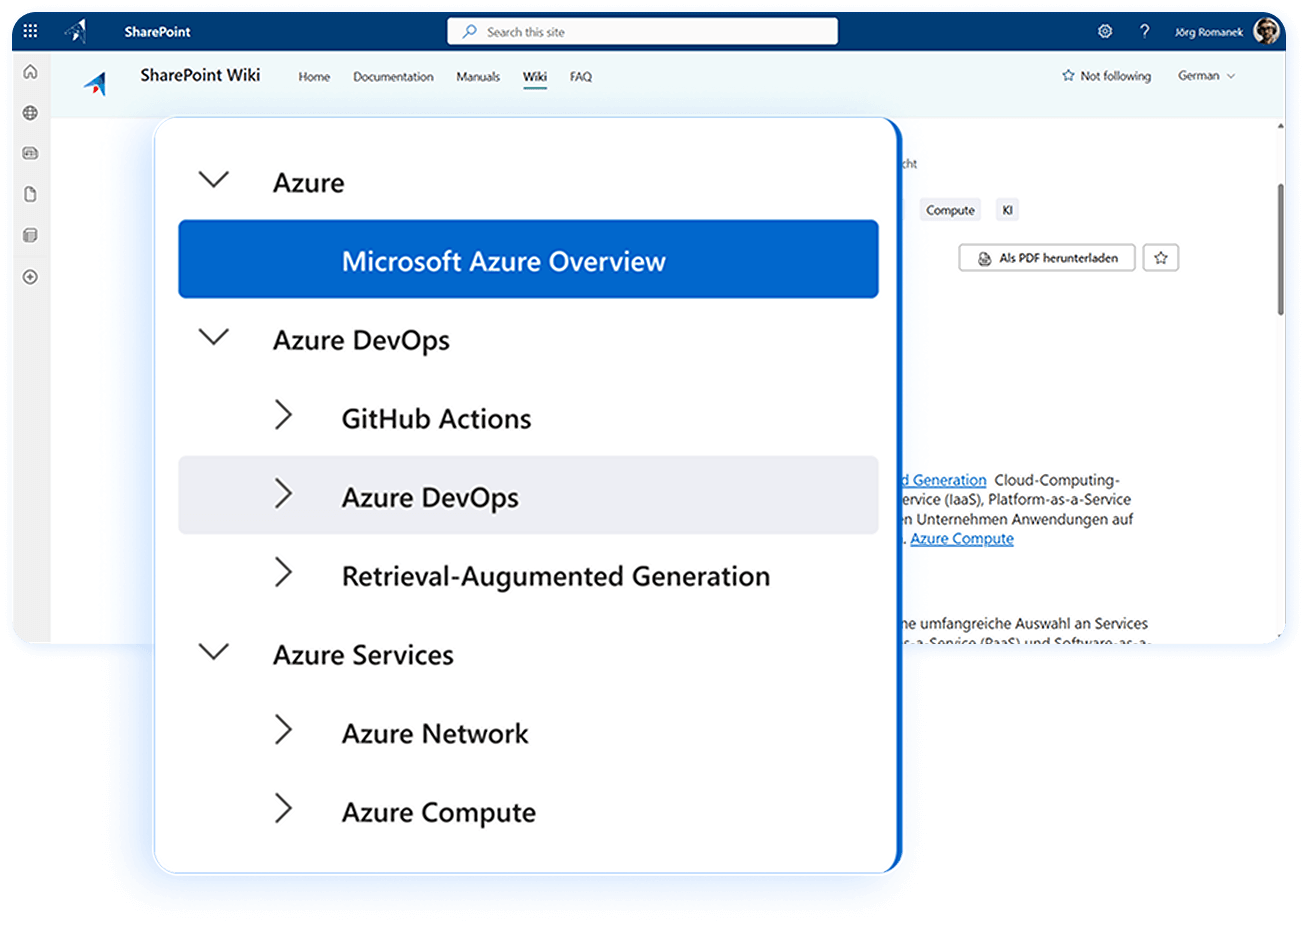Open the news icon in left rail
Image resolution: width=1306 pixels, height=928 pixels.
pyautogui.click(x=30, y=154)
